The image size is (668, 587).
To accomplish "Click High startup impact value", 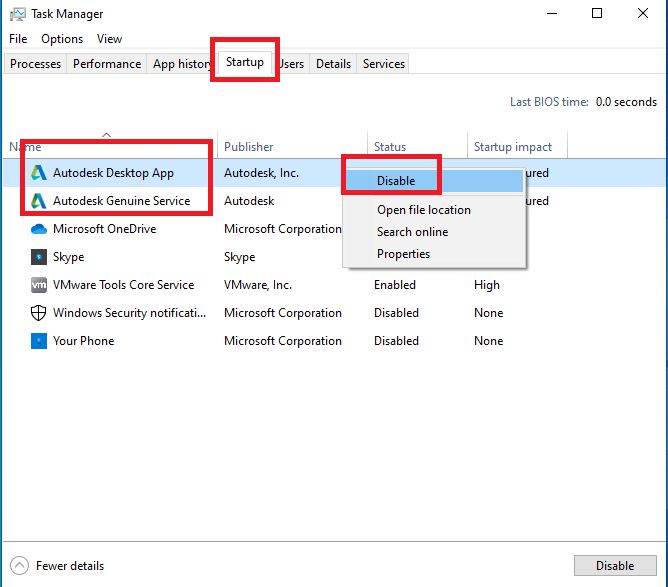I will [x=487, y=285].
